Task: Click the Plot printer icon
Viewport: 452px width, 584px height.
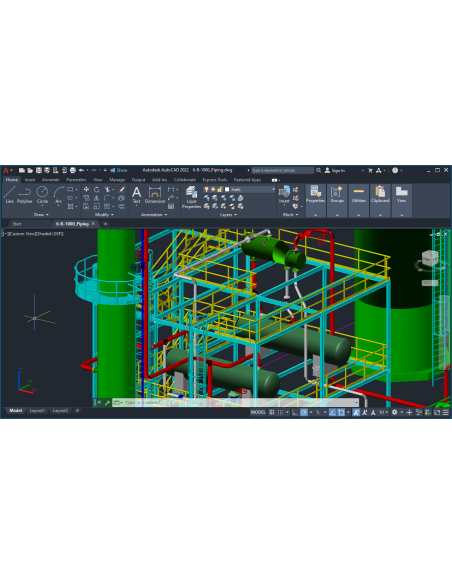Action: pyautogui.click(x=73, y=170)
